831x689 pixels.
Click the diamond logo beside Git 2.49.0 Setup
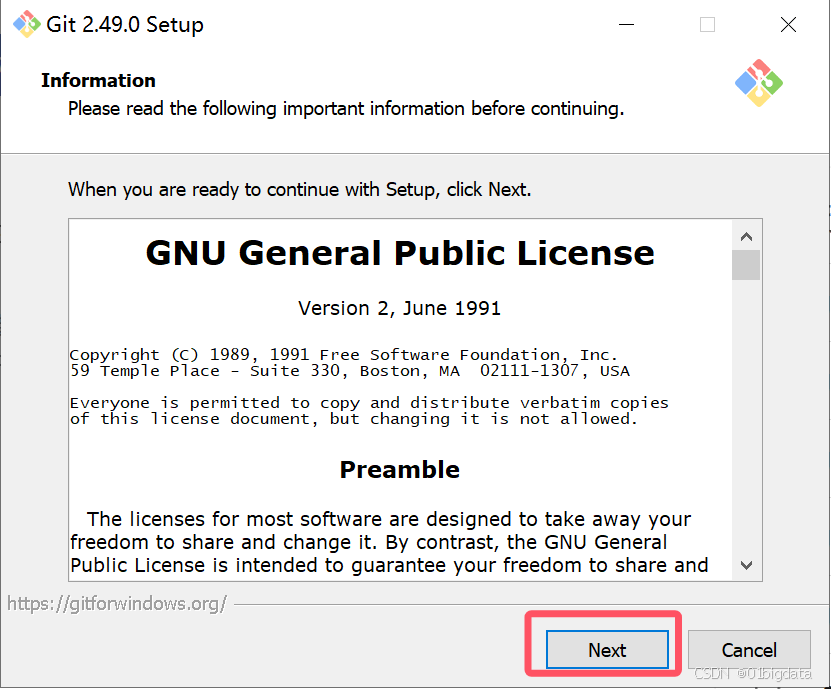click(x=25, y=24)
